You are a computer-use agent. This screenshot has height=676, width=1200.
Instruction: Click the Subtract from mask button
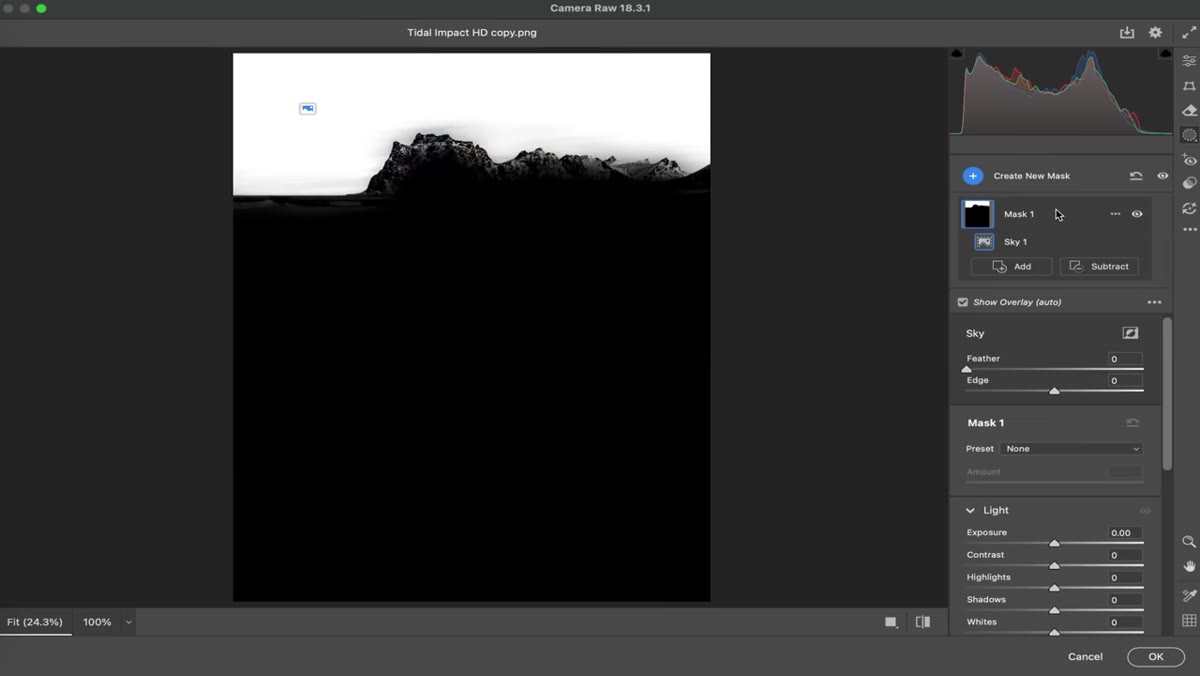[1099, 267]
